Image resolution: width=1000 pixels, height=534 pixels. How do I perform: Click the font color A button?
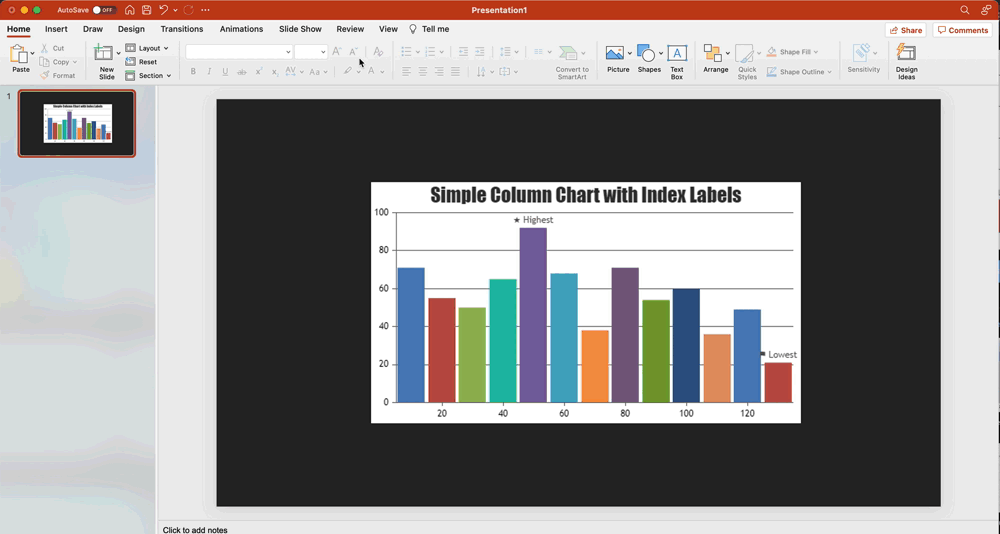pyautogui.click(x=371, y=71)
